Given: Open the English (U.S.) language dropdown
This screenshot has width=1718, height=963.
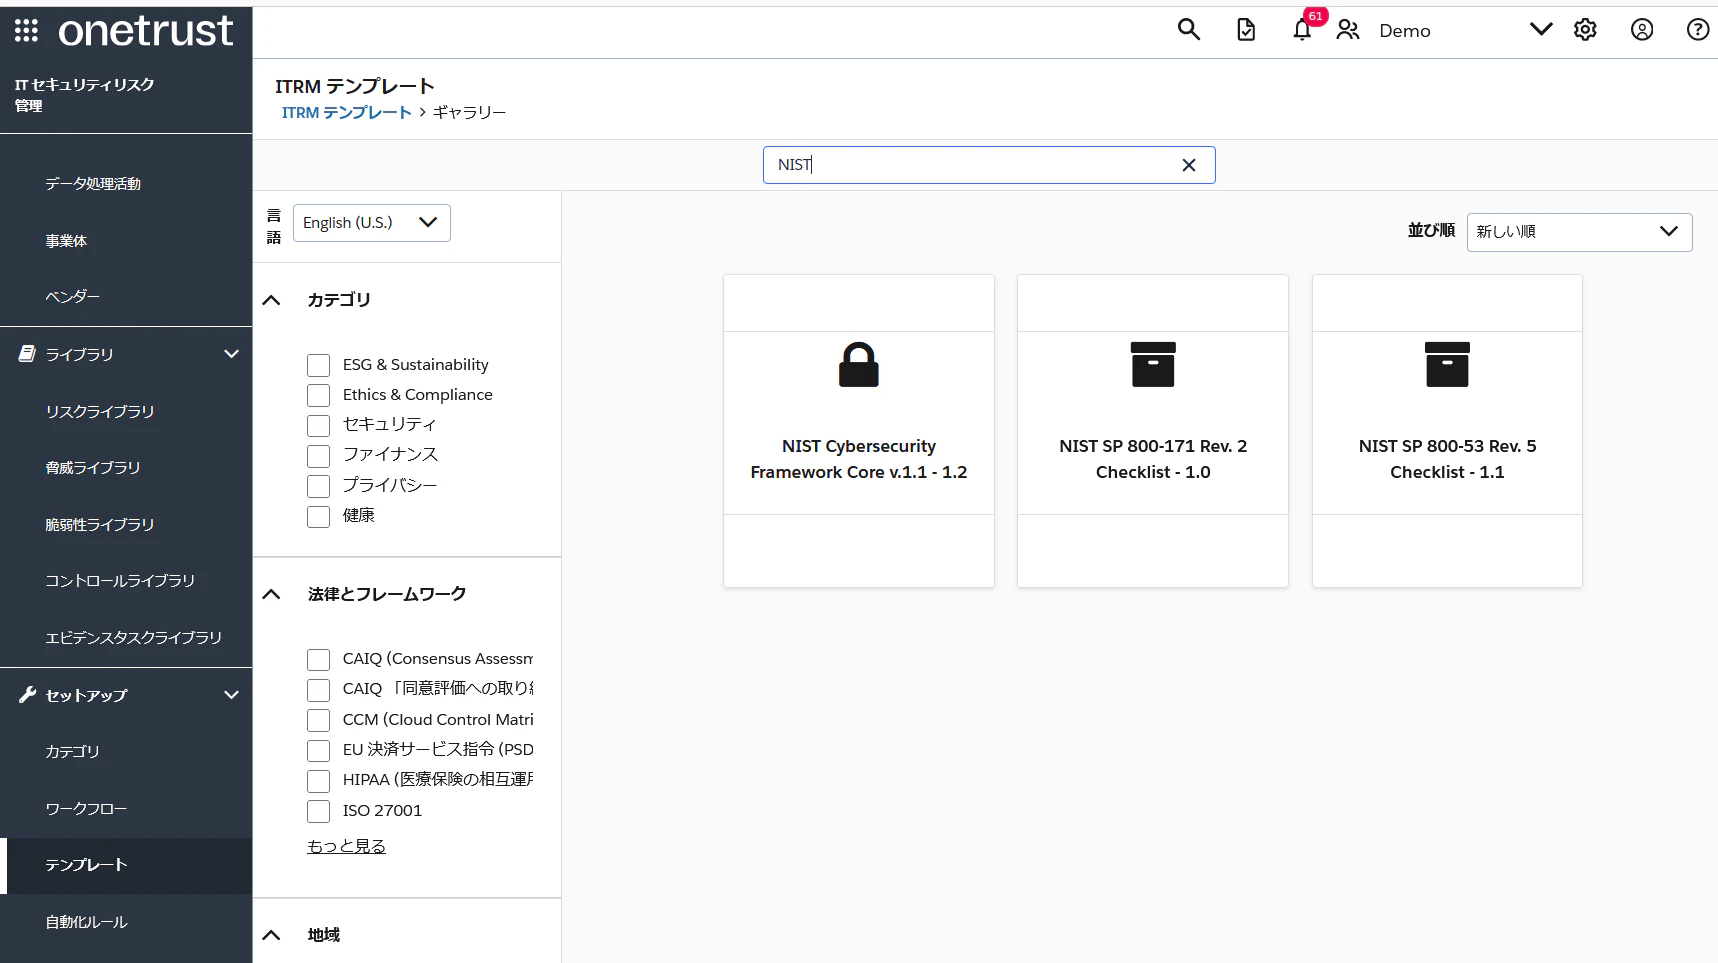Looking at the screenshot, I should [x=371, y=223].
